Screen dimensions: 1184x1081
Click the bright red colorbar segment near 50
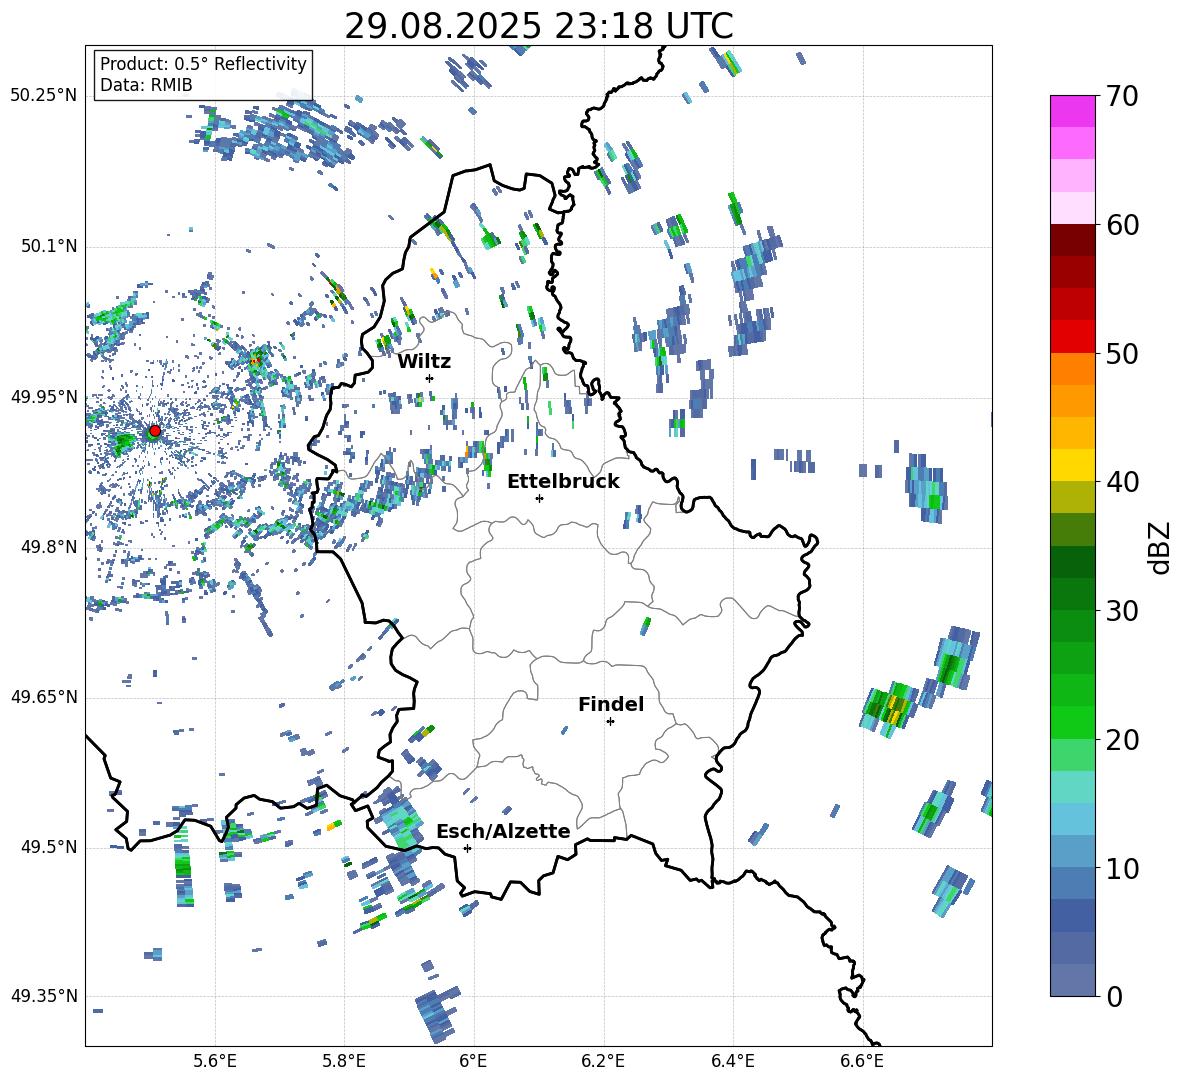tap(1072, 337)
